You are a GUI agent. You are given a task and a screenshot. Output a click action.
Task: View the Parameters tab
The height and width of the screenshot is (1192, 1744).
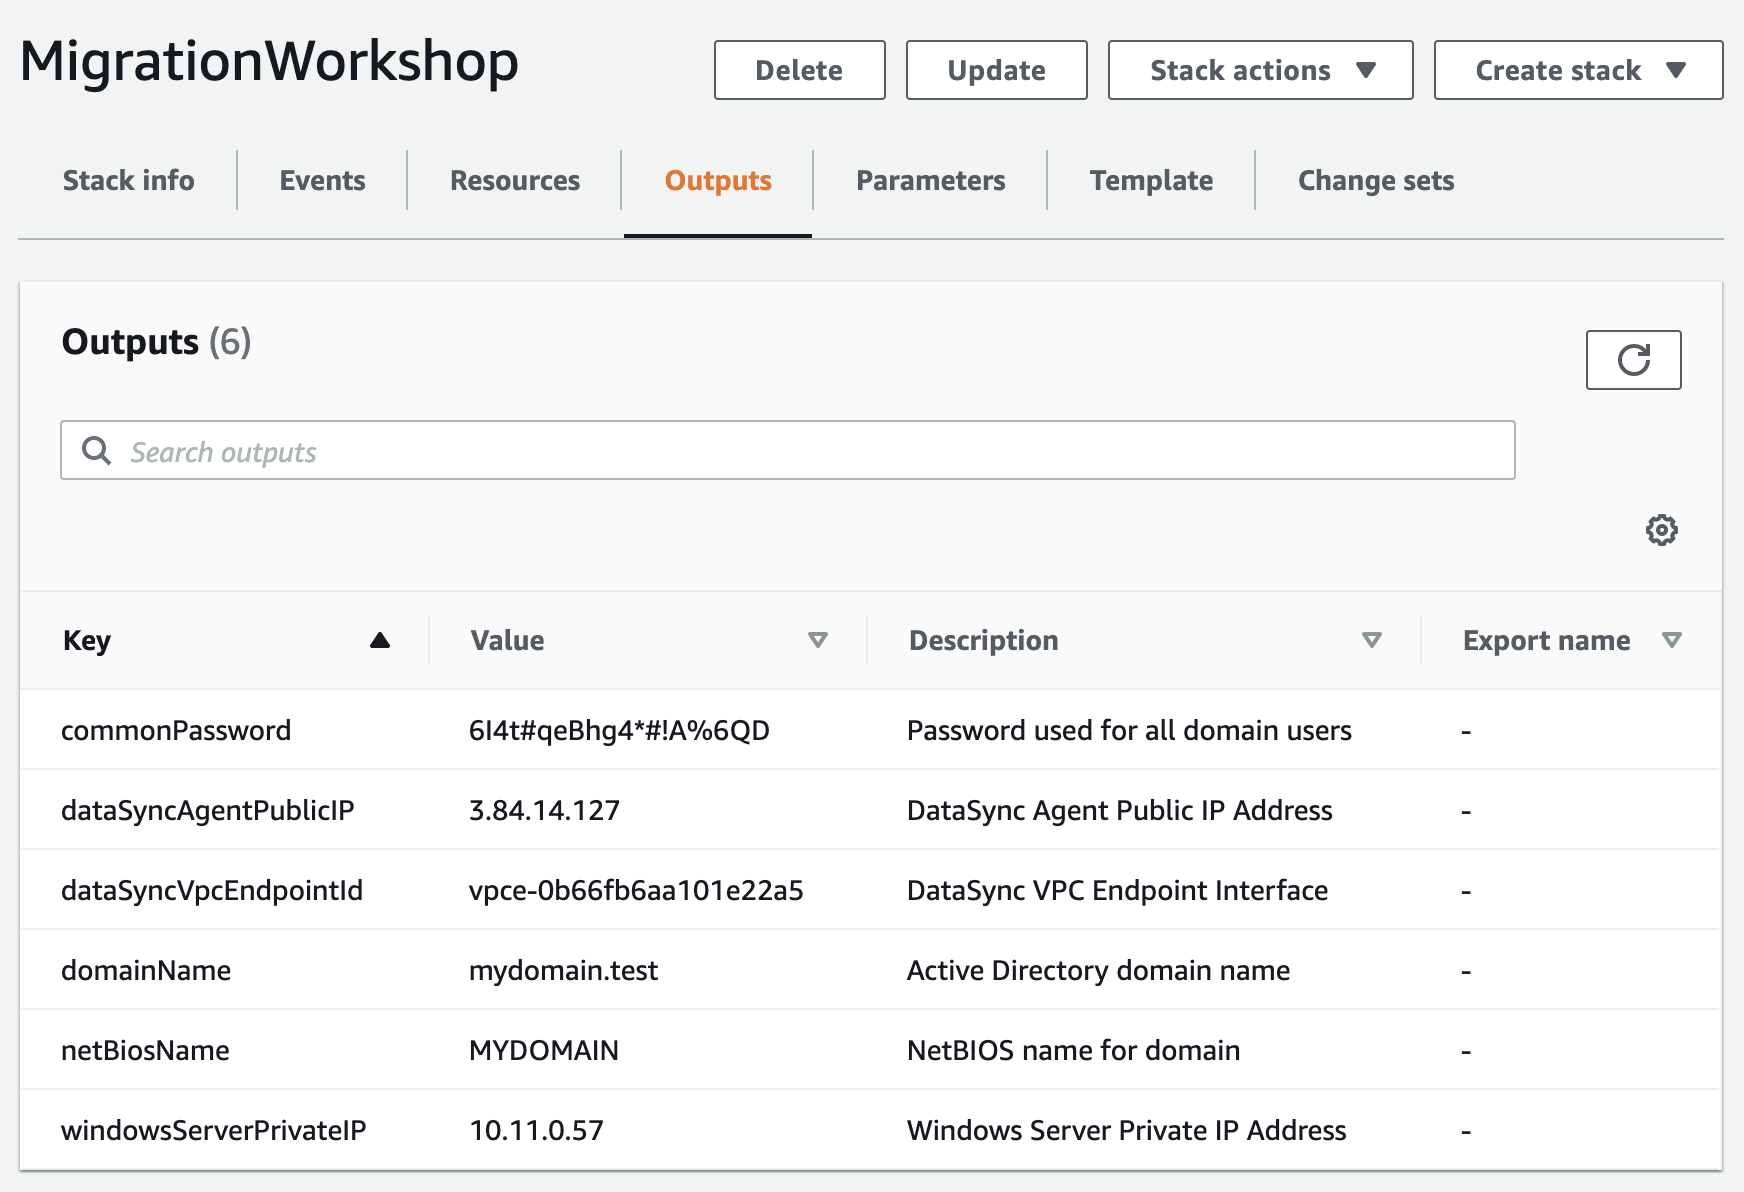[931, 181]
